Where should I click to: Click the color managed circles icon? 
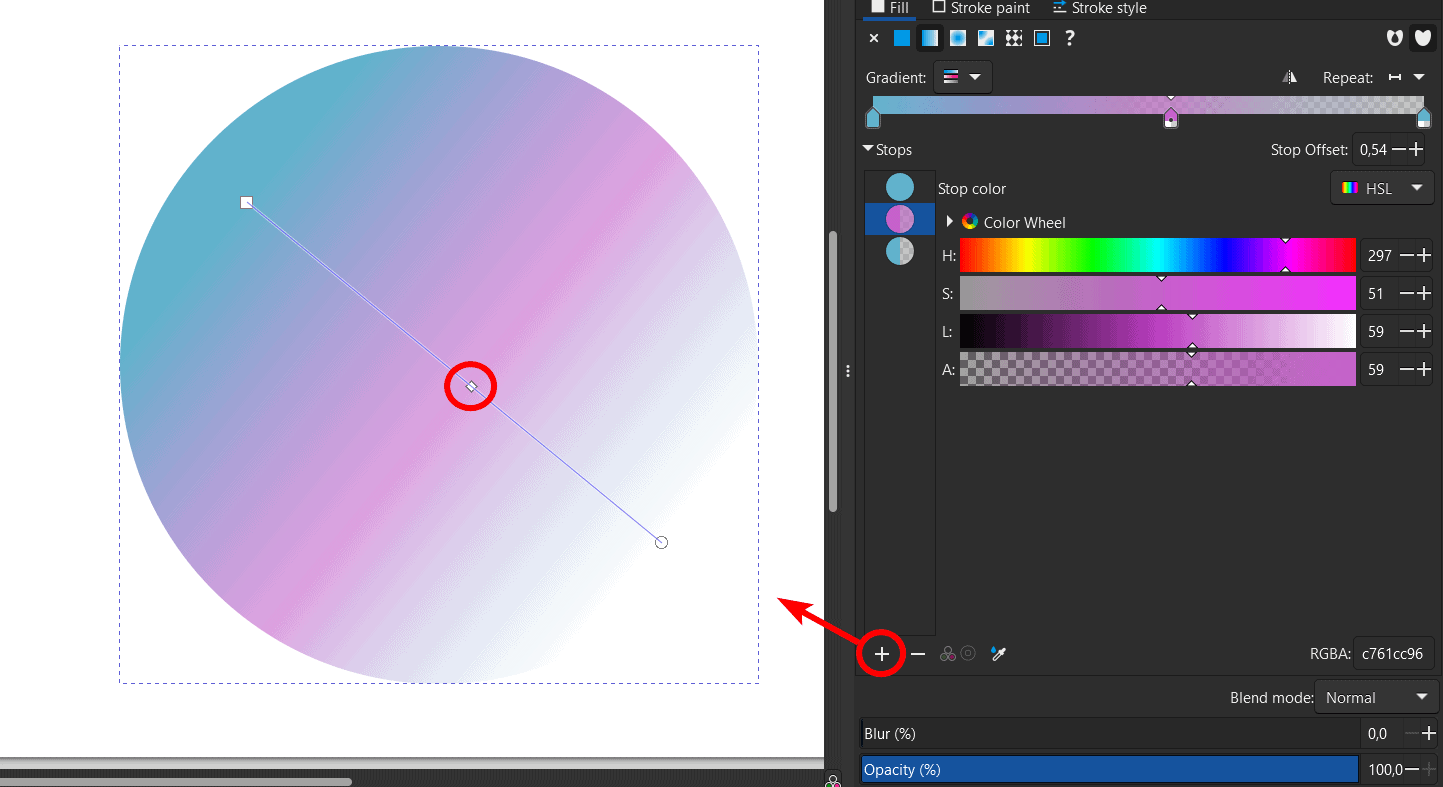947,654
